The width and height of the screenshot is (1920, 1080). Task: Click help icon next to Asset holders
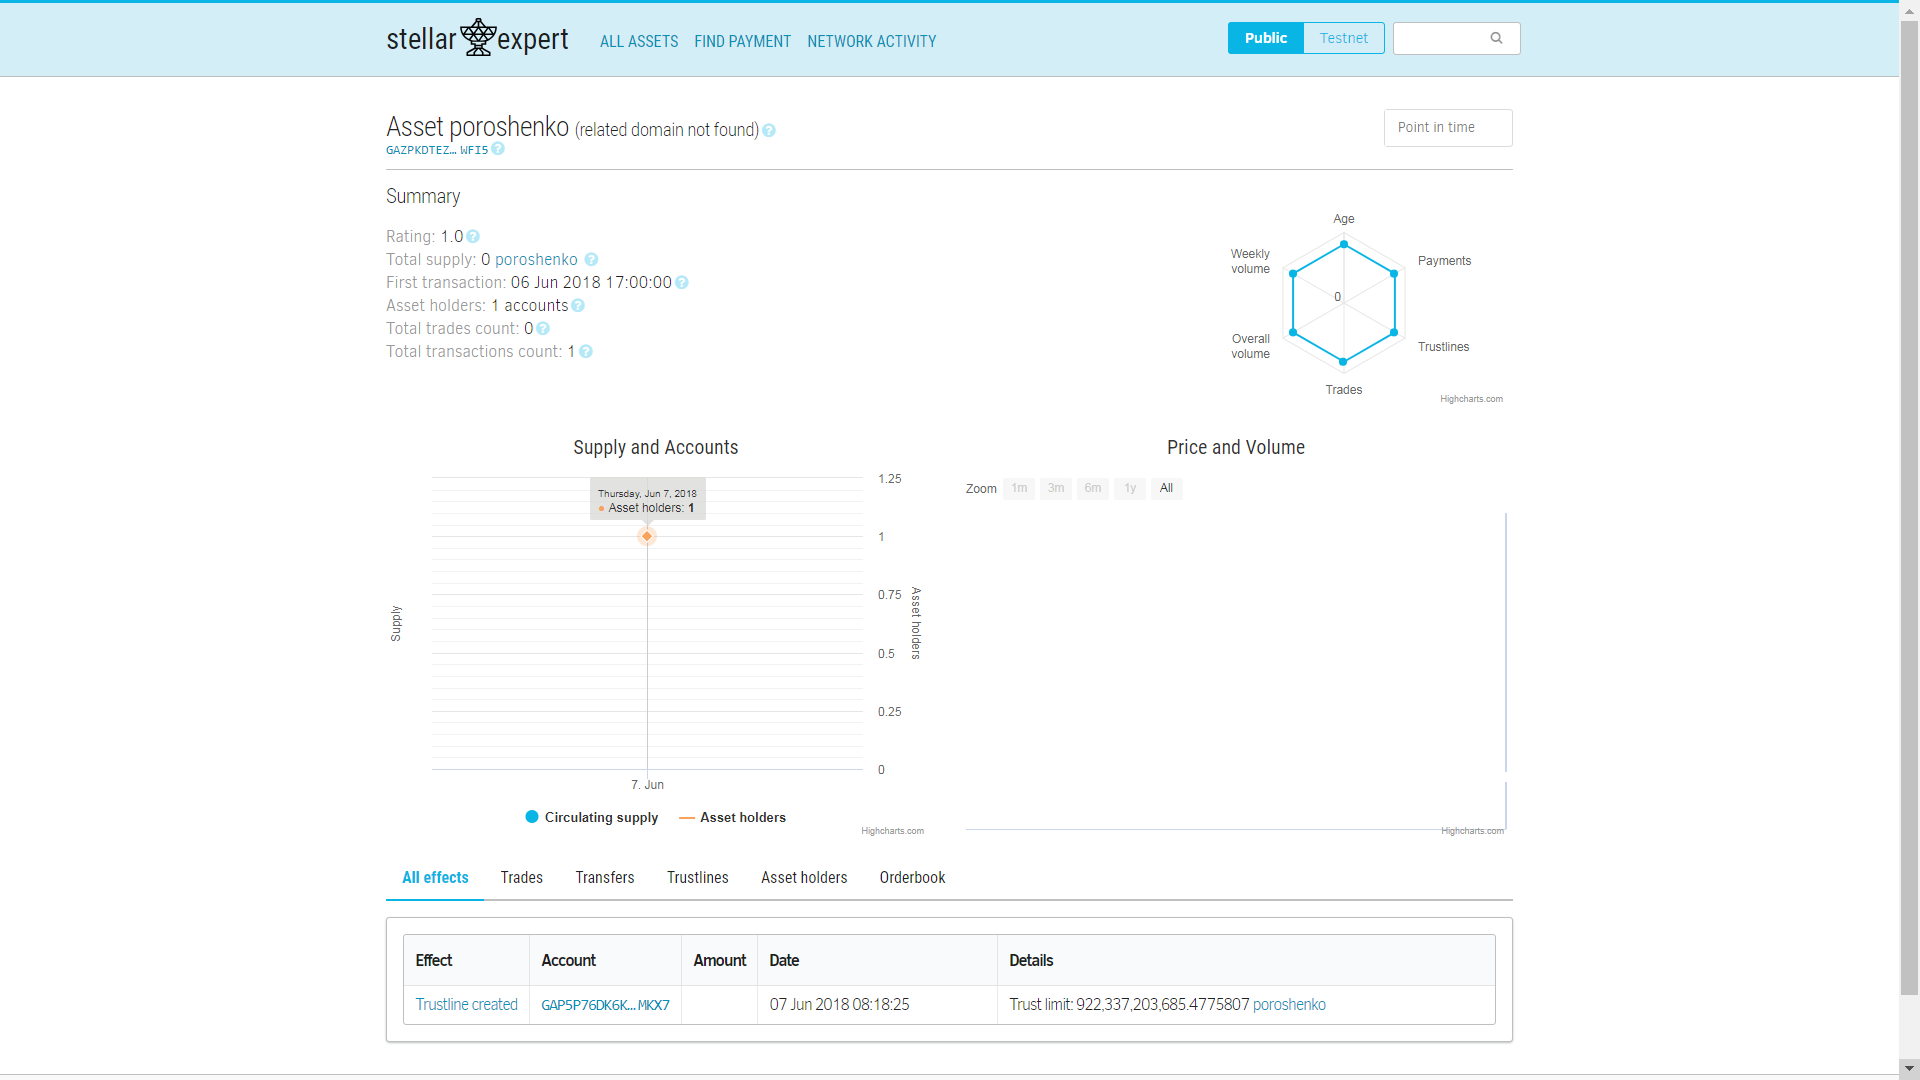coord(578,306)
